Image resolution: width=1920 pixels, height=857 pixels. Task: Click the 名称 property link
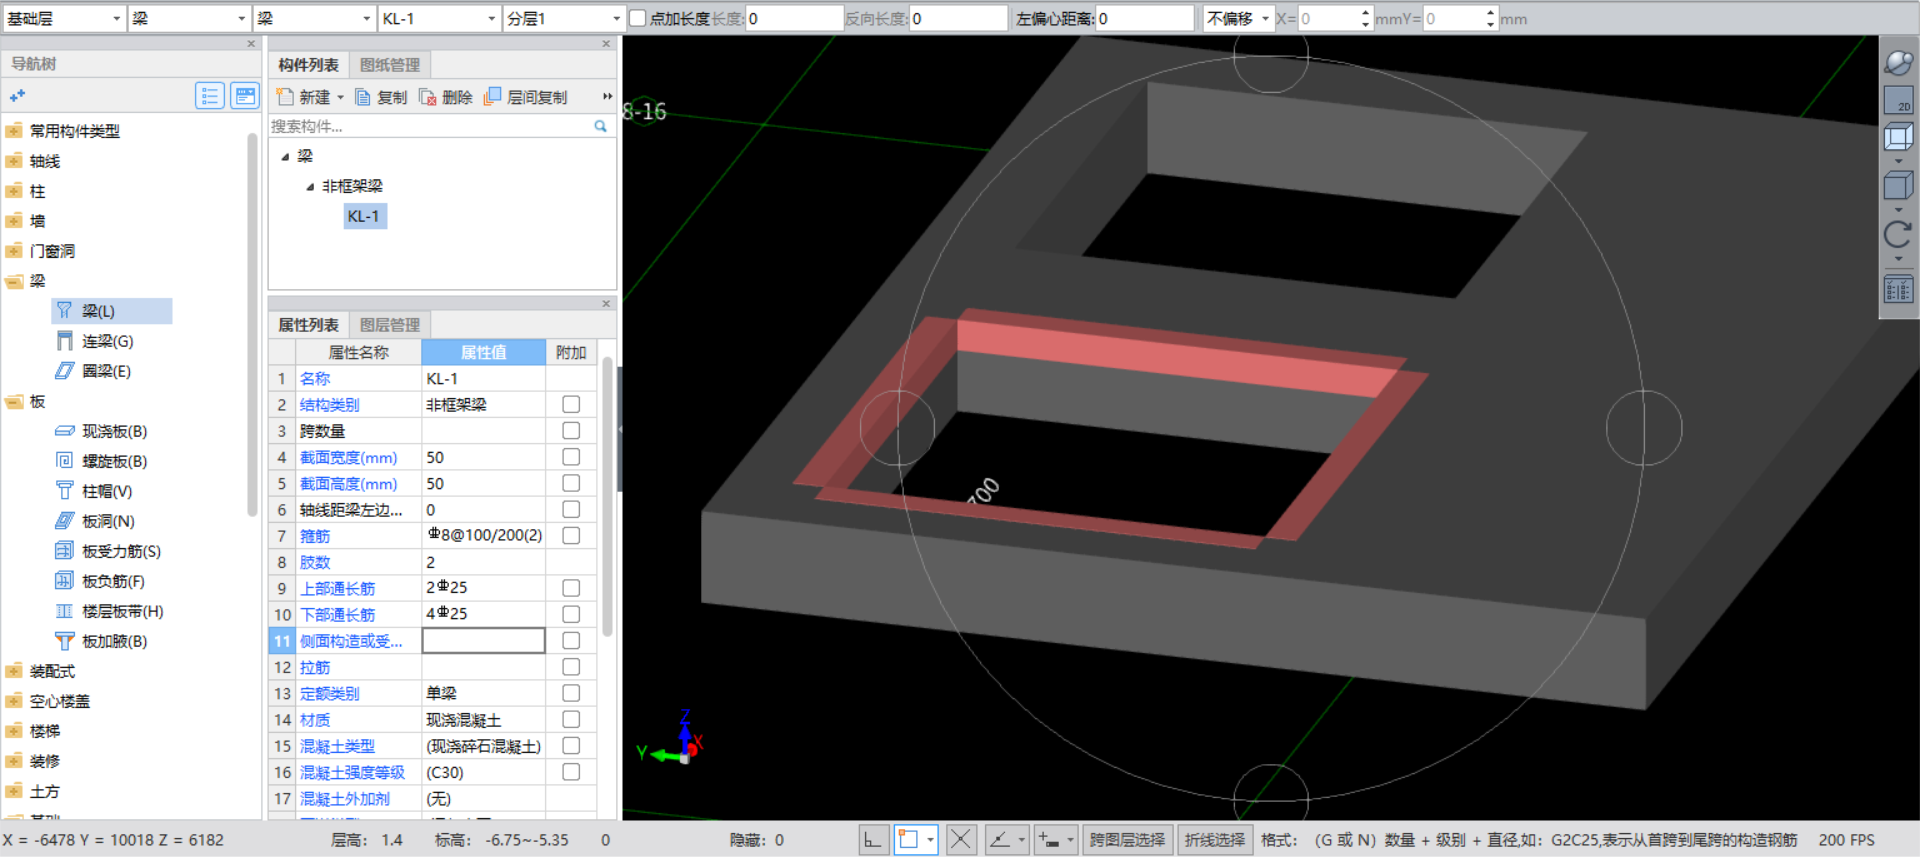(315, 379)
